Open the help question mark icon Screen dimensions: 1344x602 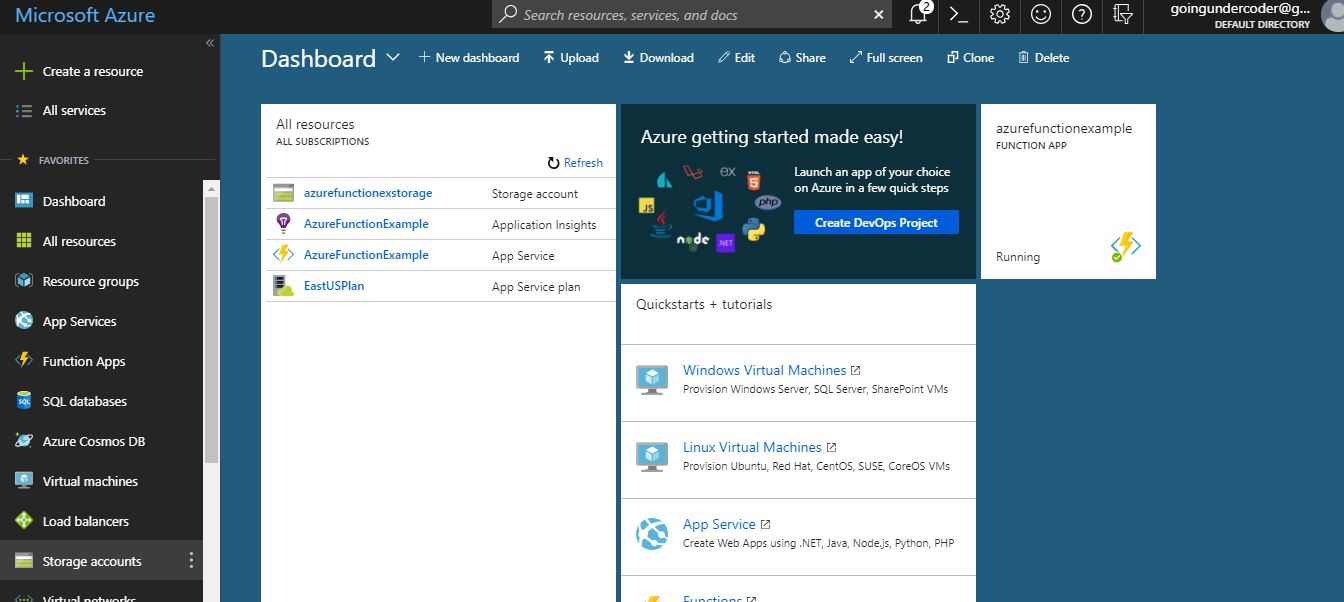pyautogui.click(x=1080, y=16)
